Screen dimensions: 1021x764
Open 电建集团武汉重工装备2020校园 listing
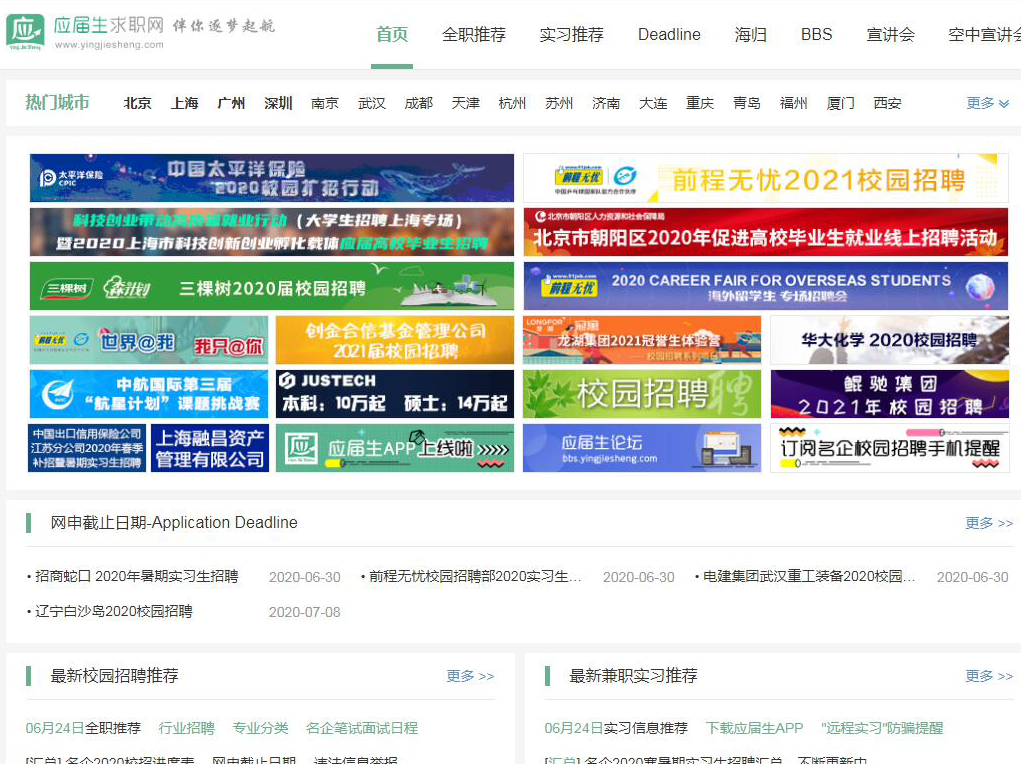tap(809, 576)
